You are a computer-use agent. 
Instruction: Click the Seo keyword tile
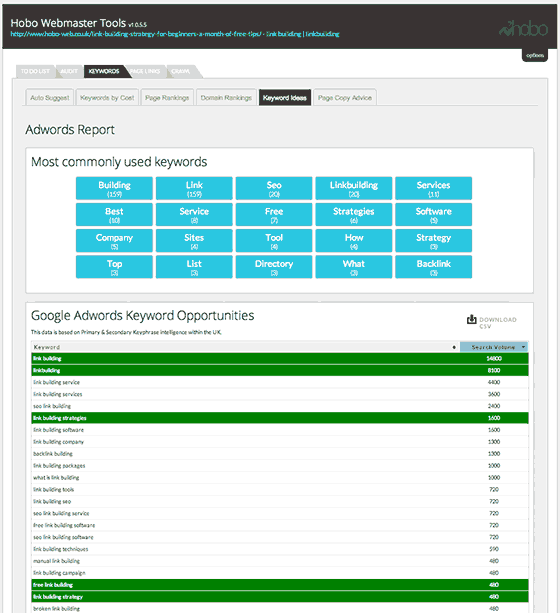click(x=274, y=188)
